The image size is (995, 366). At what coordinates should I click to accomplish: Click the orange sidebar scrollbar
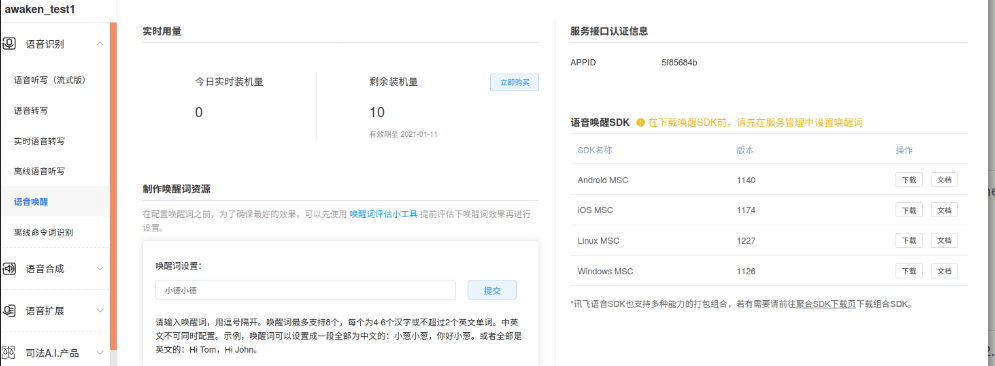(x=114, y=185)
